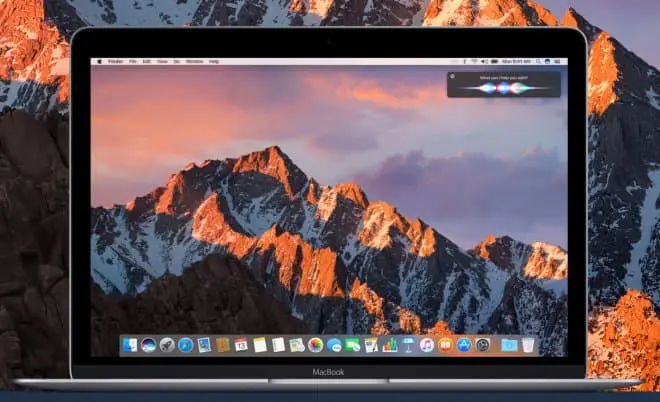Click the Siri waveform in panel

click(504, 88)
